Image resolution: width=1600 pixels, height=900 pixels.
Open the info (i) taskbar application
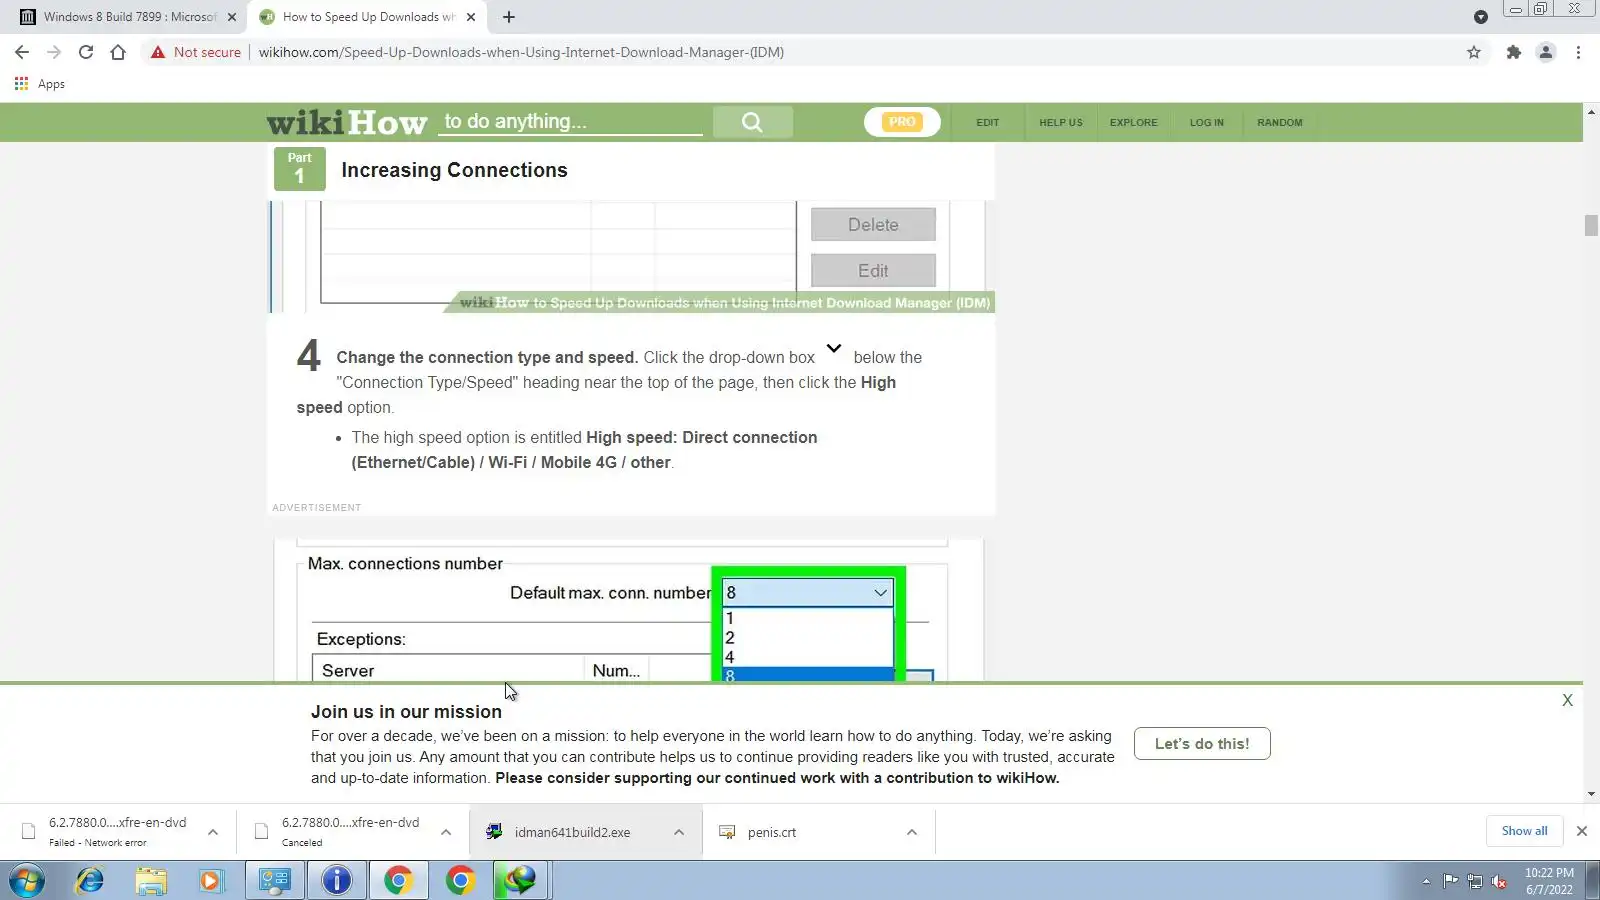click(337, 881)
